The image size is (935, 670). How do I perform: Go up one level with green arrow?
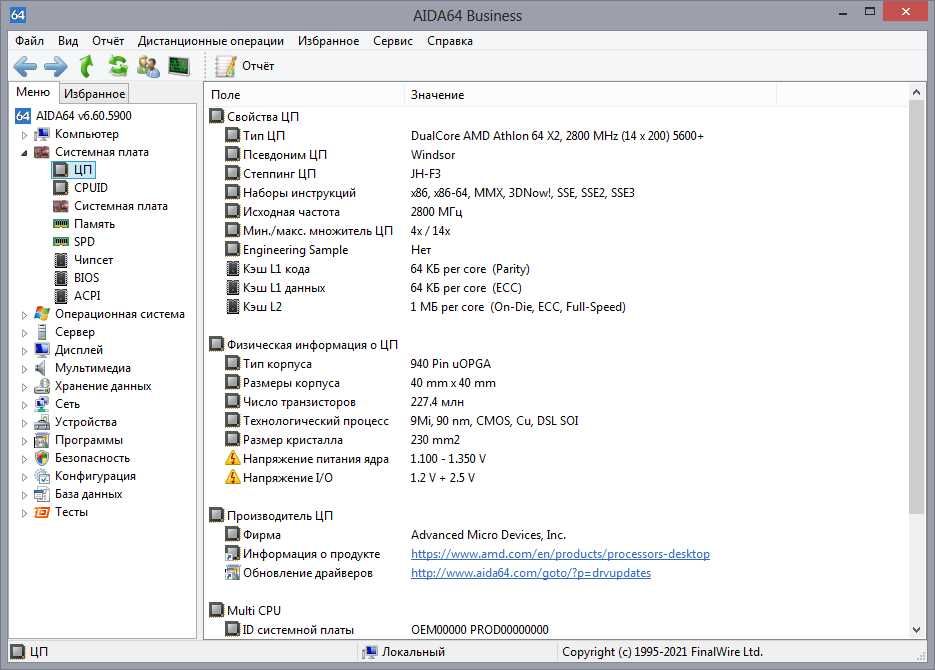coord(87,66)
